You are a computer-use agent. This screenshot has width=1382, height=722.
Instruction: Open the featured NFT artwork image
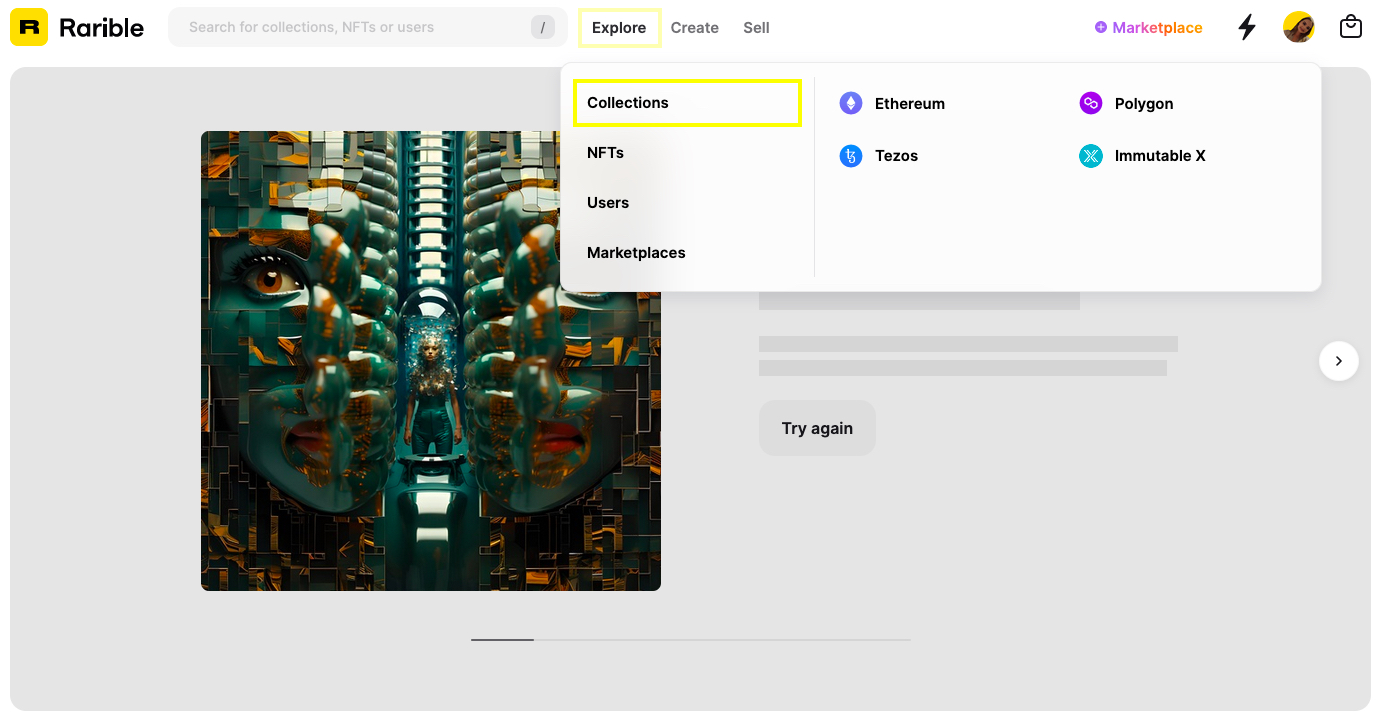(431, 361)
